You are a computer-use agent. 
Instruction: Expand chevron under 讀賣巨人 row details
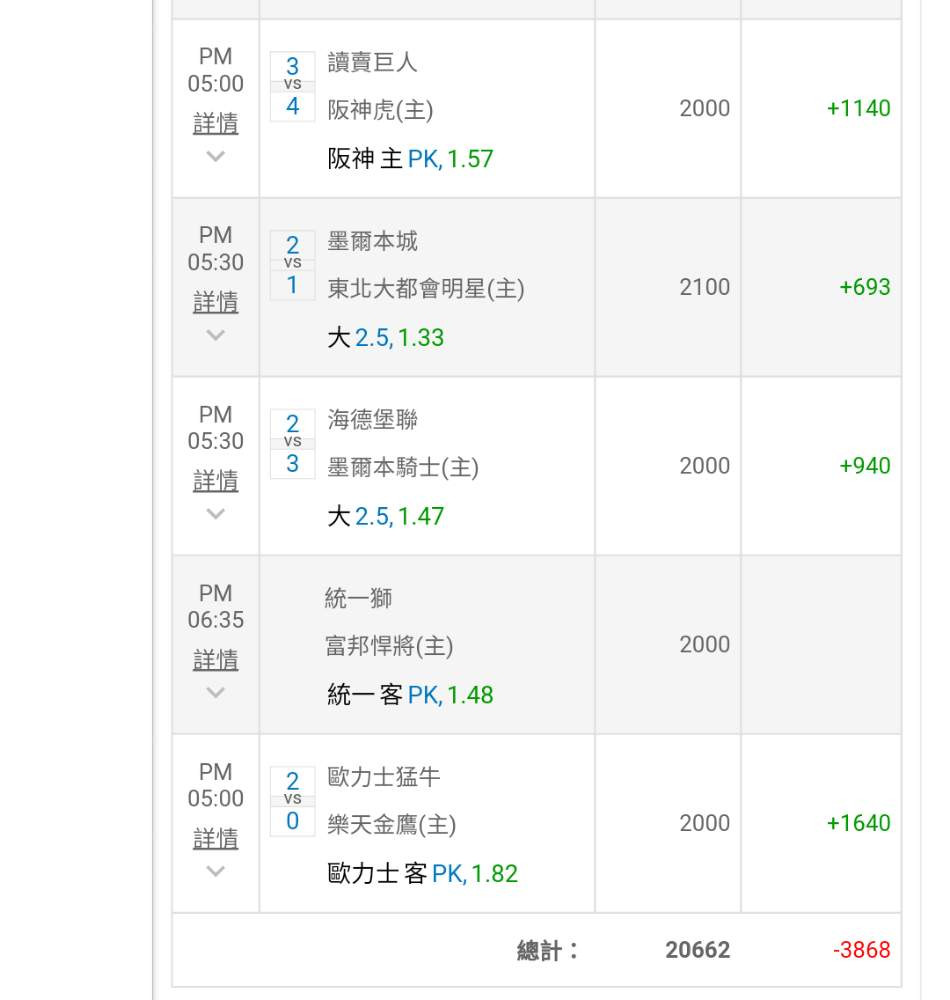click(x=216, y=156)
